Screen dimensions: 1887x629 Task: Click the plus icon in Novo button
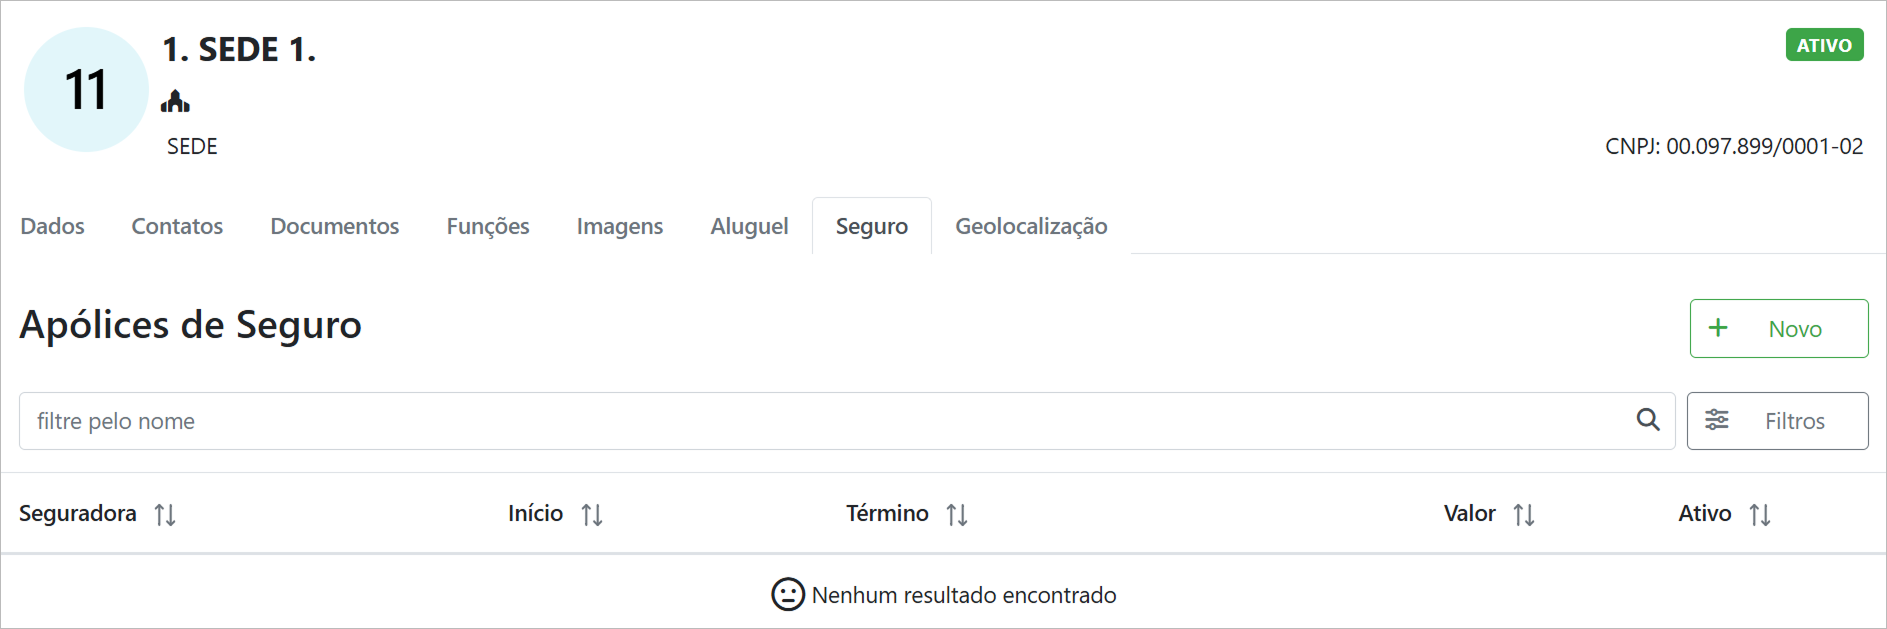pos(1718,328)
